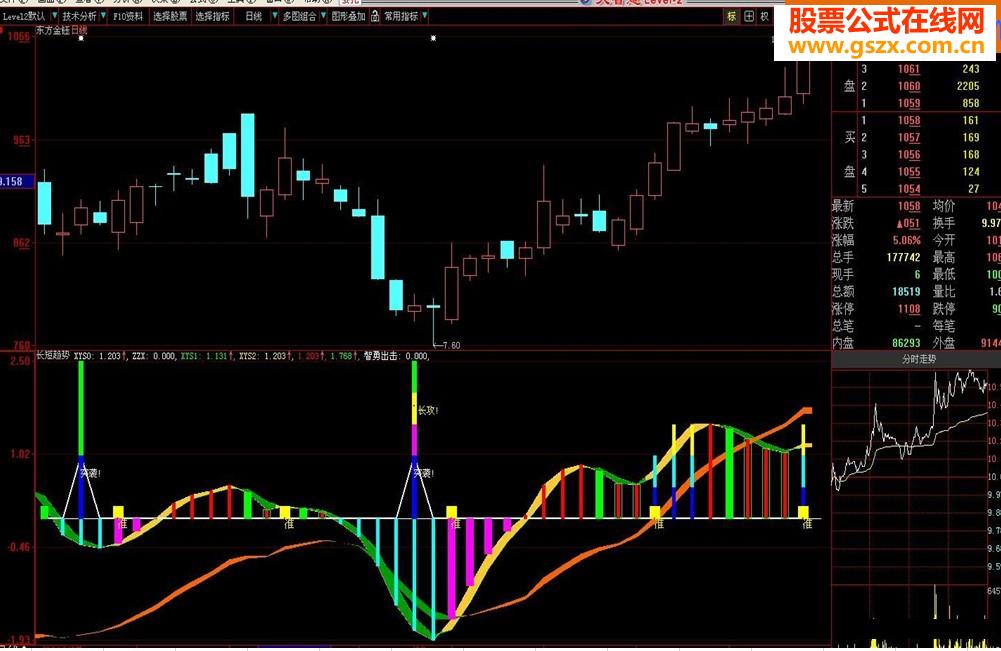Click sell level 2 price 1060
This screenshot has width=1001, height=651.
tap(908, 86)
